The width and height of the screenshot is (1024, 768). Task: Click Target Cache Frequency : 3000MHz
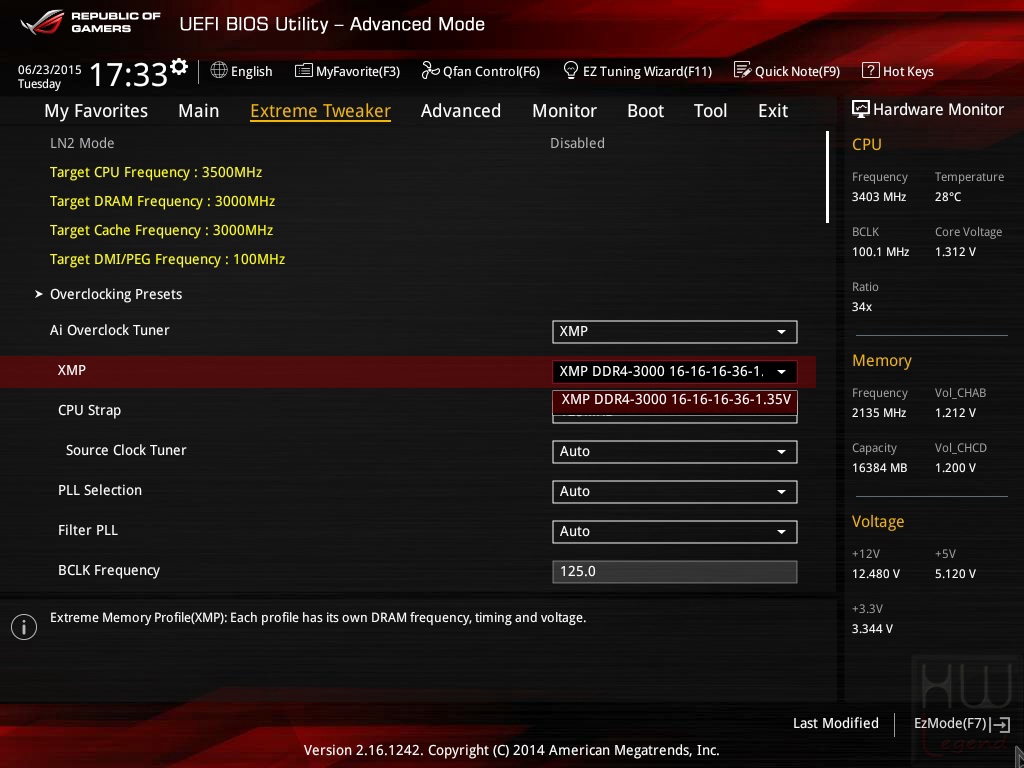click(x=161, y=230)
